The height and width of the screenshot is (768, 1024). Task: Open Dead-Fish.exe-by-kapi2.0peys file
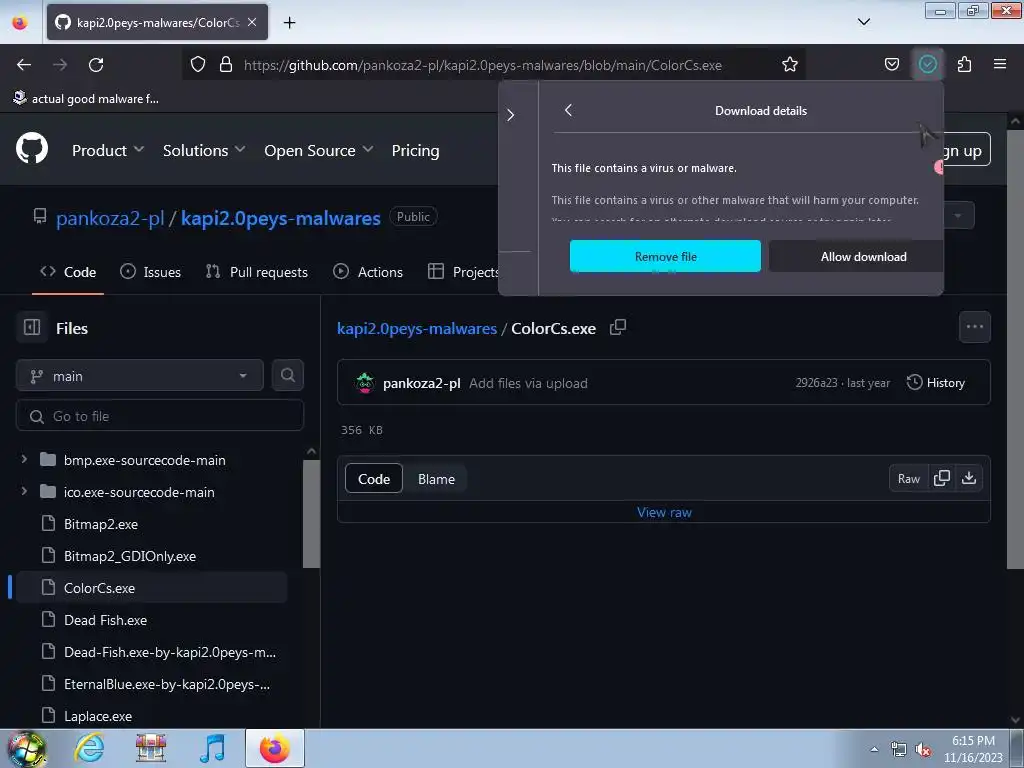170,652
